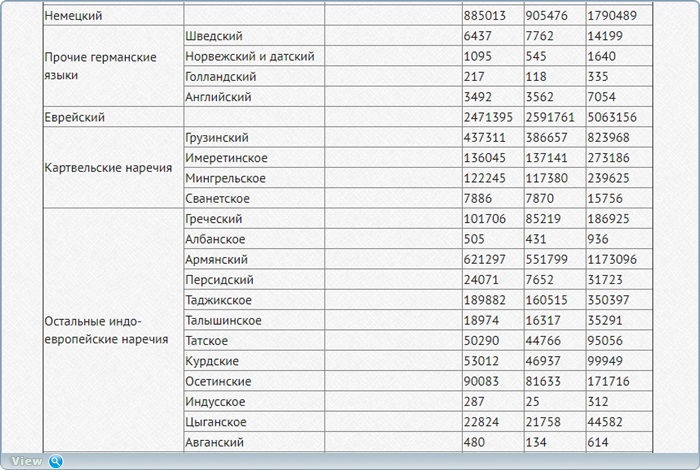Click the value 16317
The image size is (700, 470).
[x=543, y=320]
